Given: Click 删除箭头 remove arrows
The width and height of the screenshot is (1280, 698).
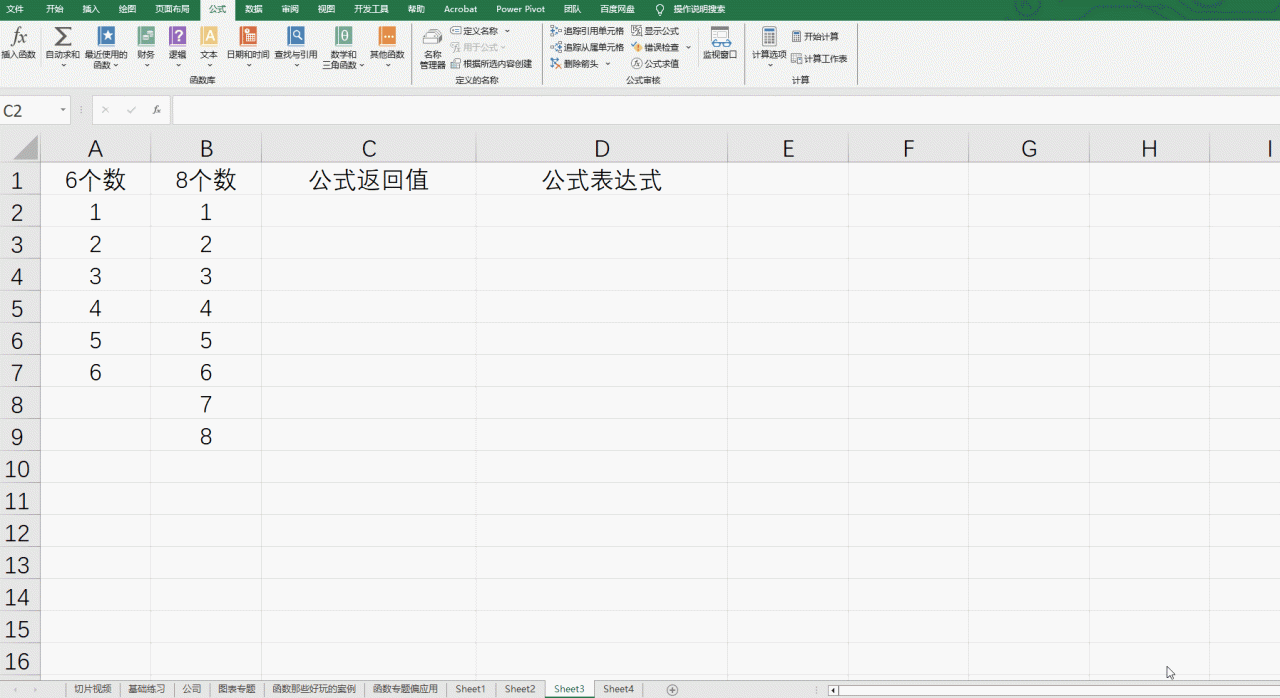Looking at the screenshot, I should (x=575, y=63).
